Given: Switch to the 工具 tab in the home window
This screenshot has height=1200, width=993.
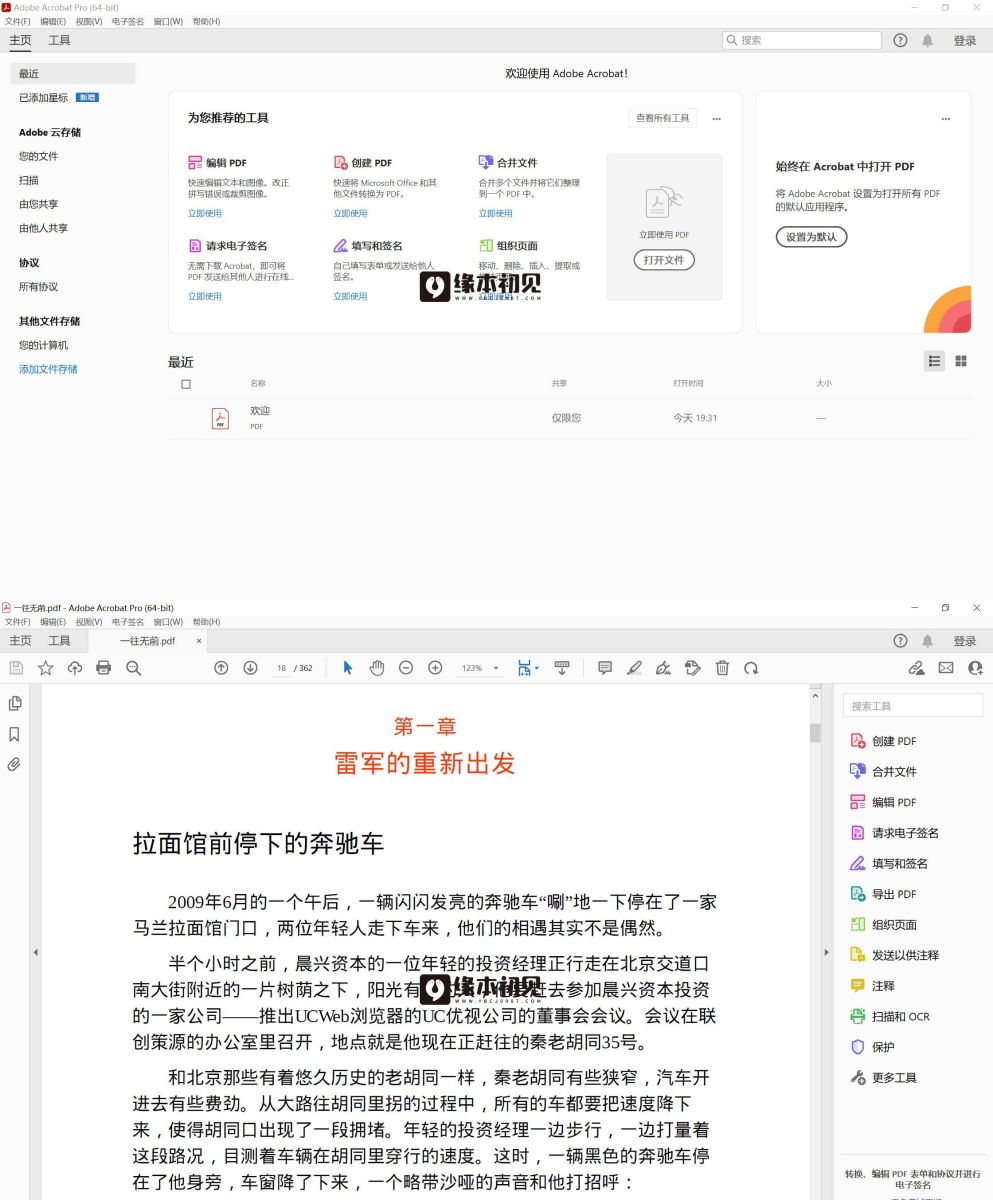Looking at the screenshot, I should point(60,40).
